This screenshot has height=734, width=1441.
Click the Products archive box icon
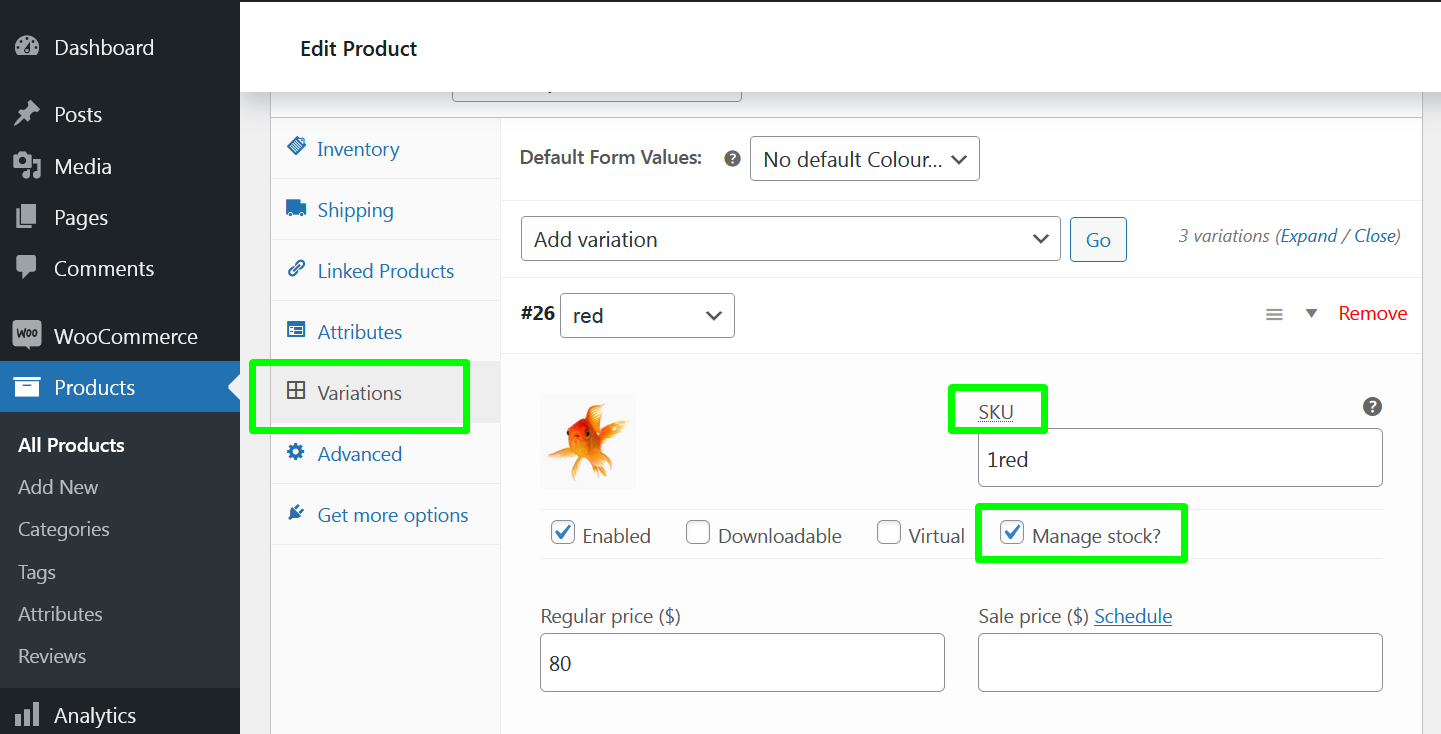pos(27,387)
